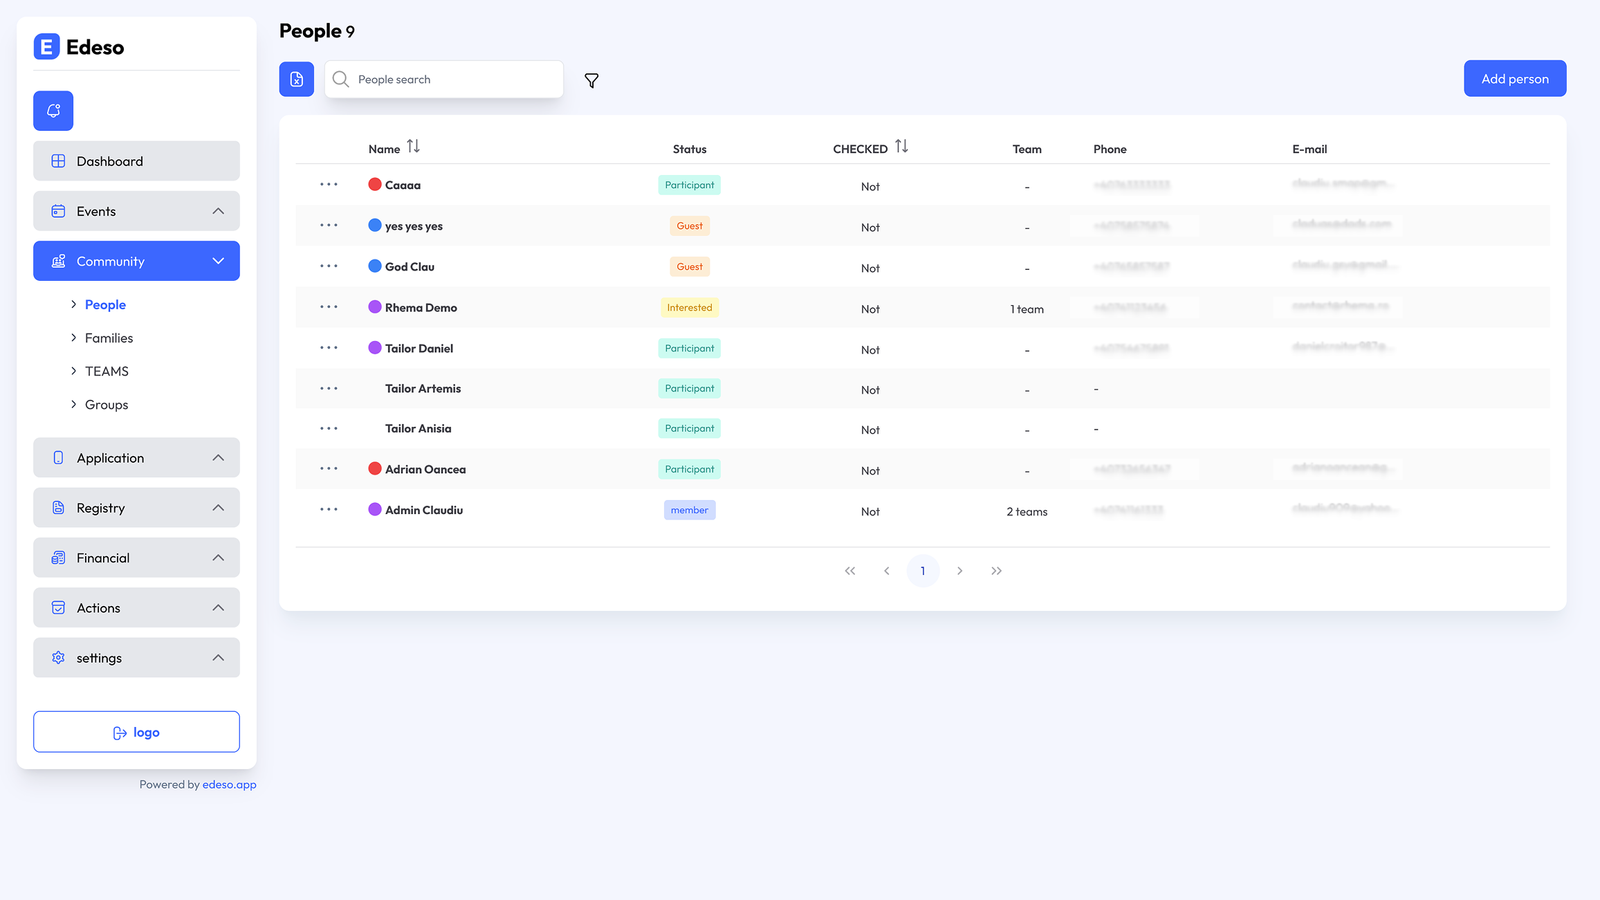
Task: Open TEAMS in the sidebar
Action: pyautogui.click(x=107, y=371)
